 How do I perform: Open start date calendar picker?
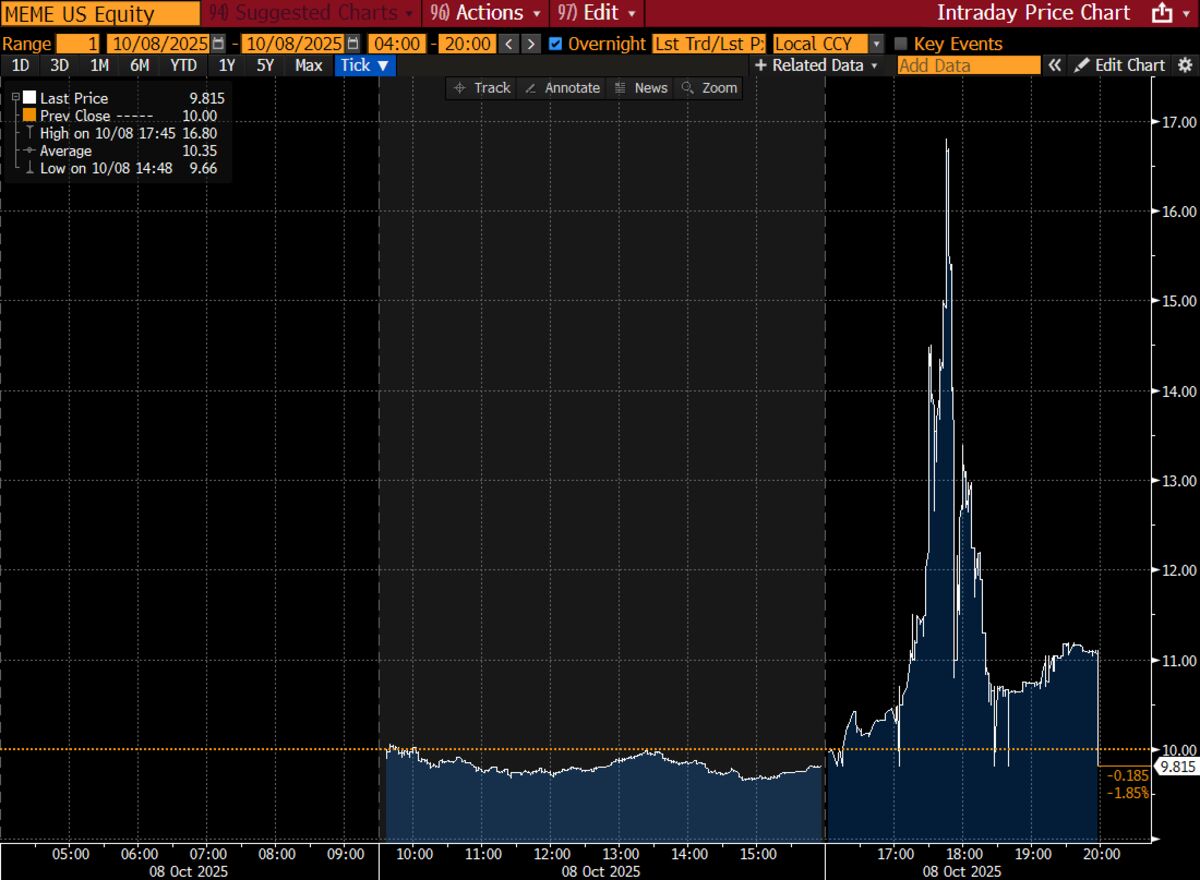click(218, 44)
